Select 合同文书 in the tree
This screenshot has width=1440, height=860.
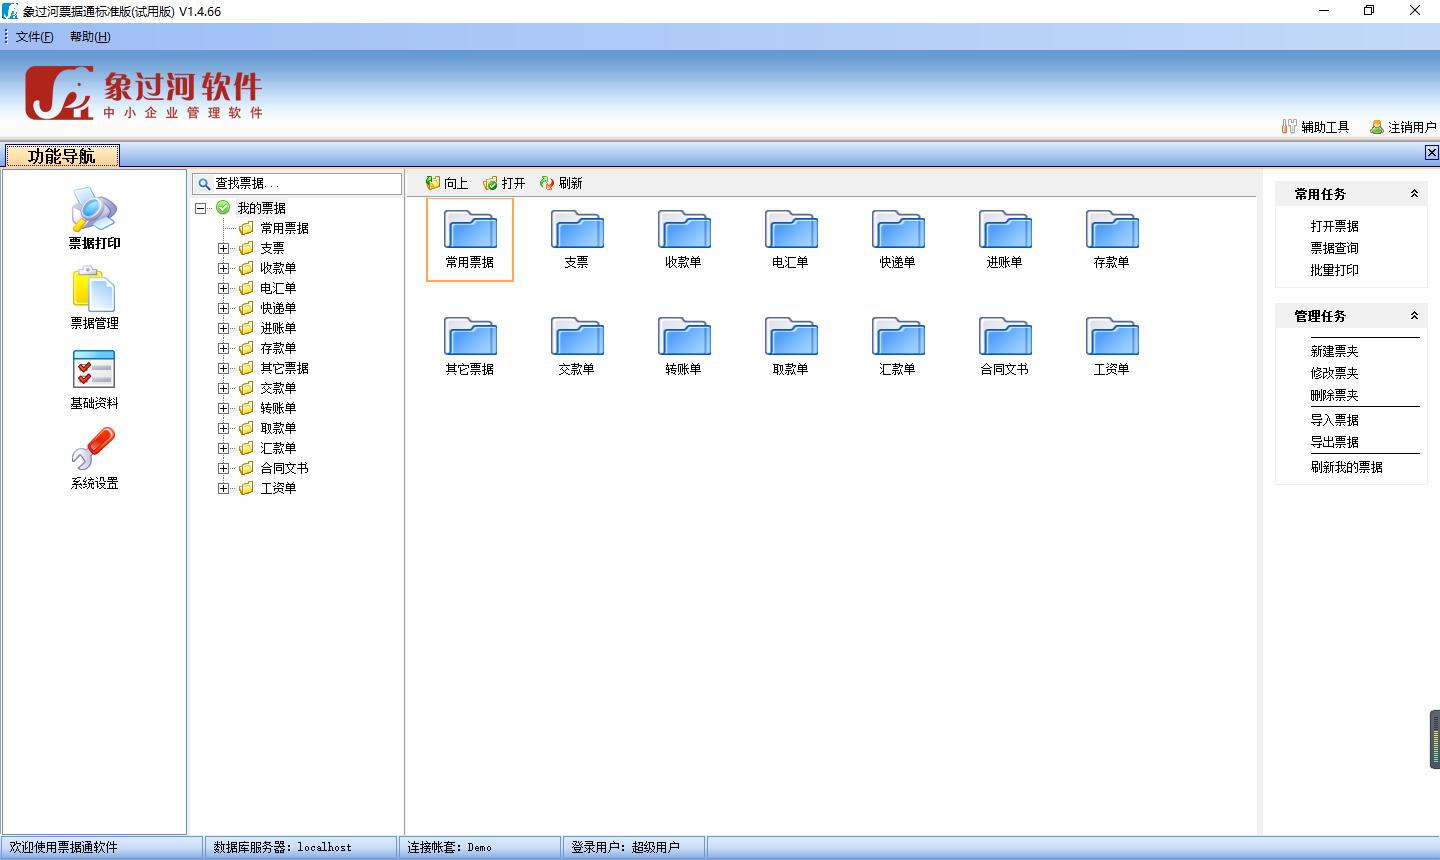[284, 468]
